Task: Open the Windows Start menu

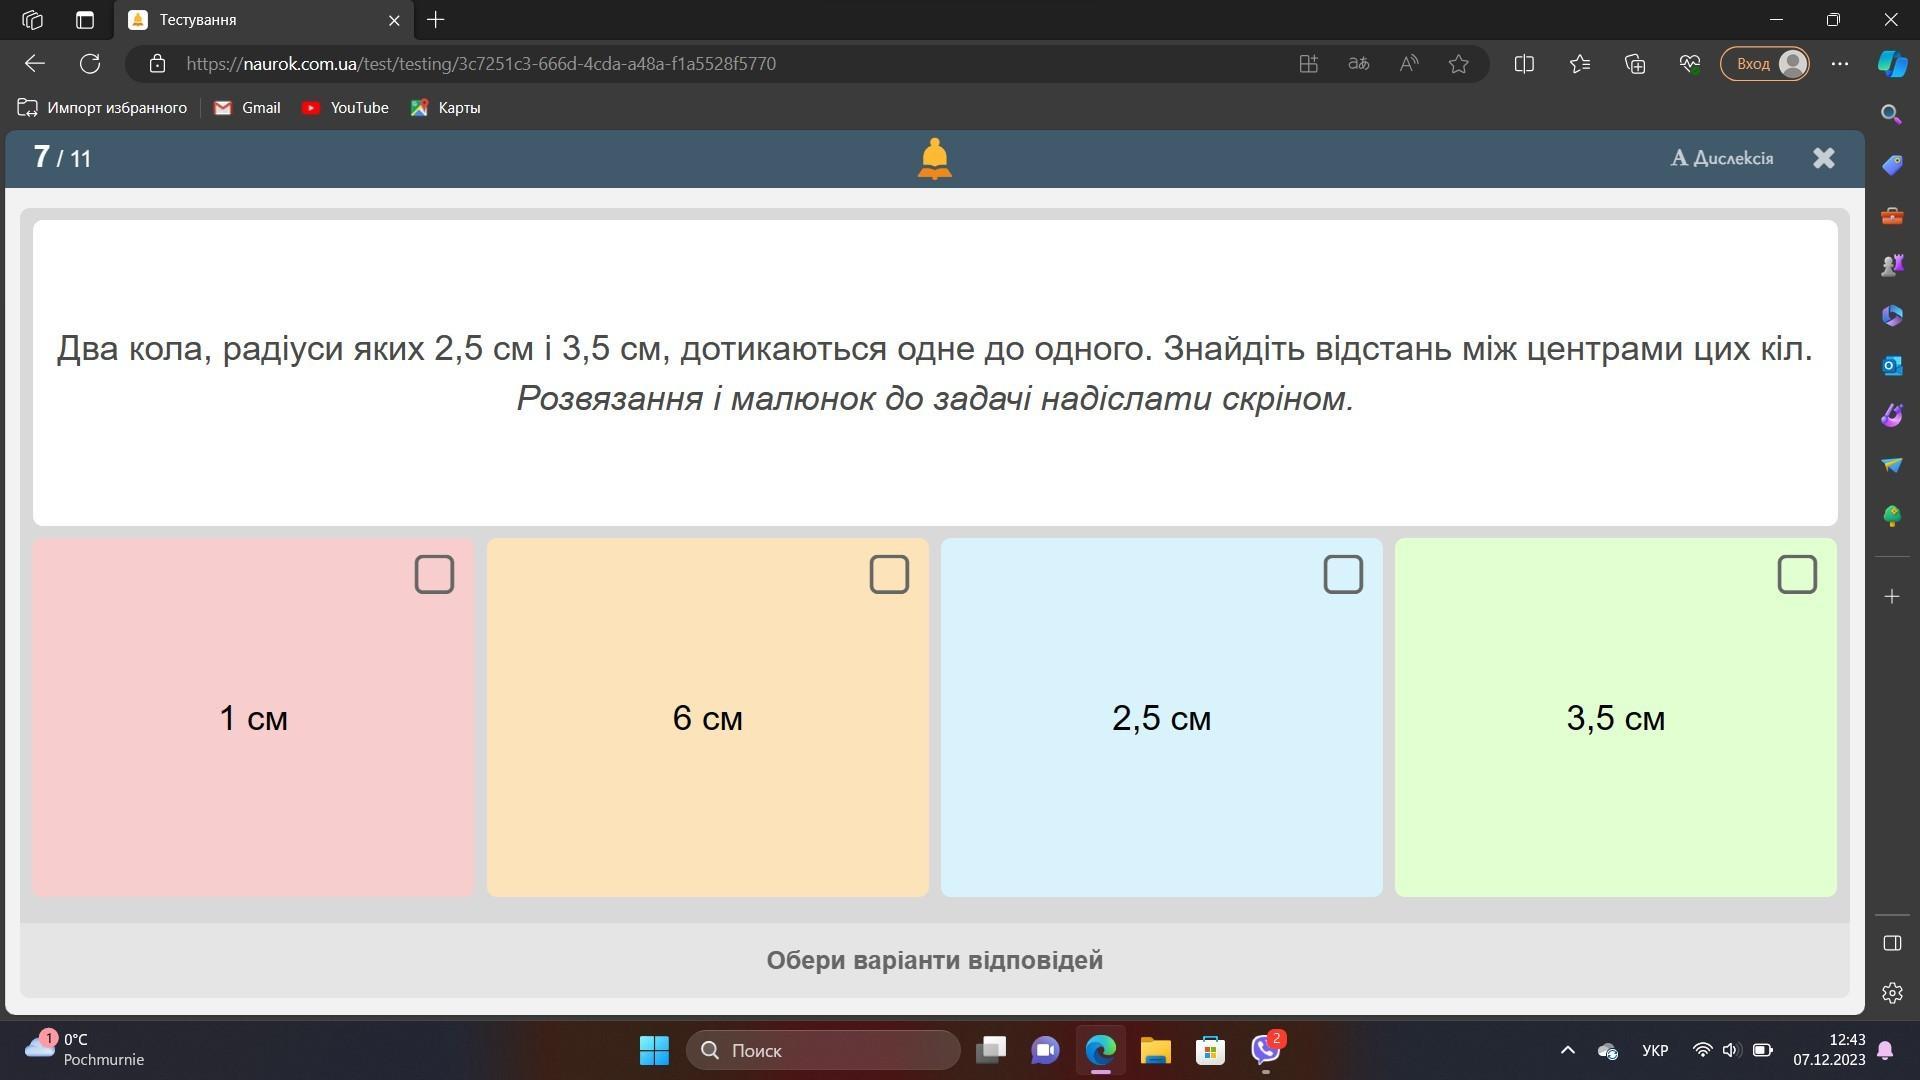Action: coord(654,1050)
